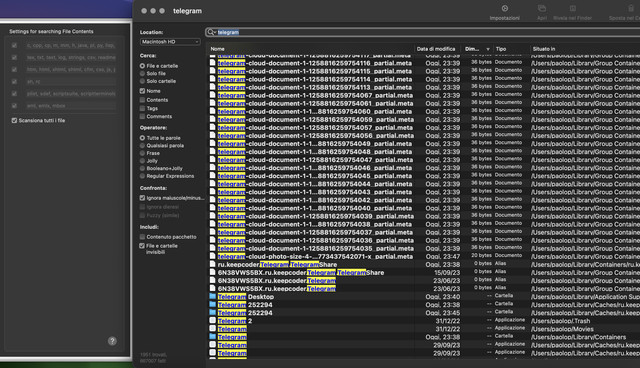
Task: Enable the Comments checkbox
Action: pyautogui.click(x=142, y=117)
